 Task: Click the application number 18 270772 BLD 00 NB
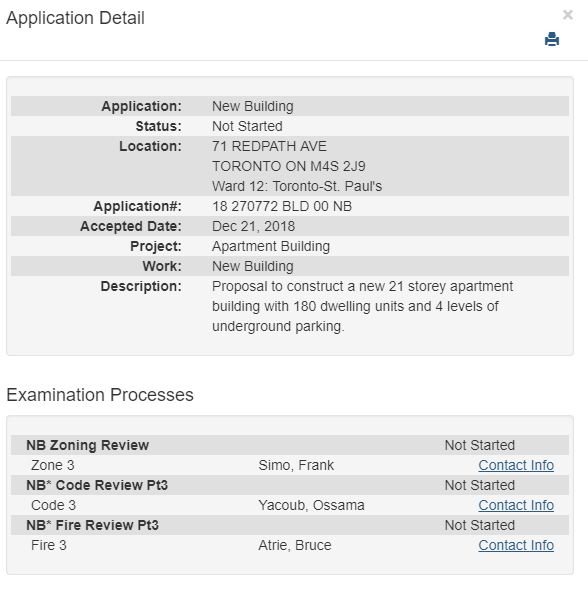click(x=282, y=206)
